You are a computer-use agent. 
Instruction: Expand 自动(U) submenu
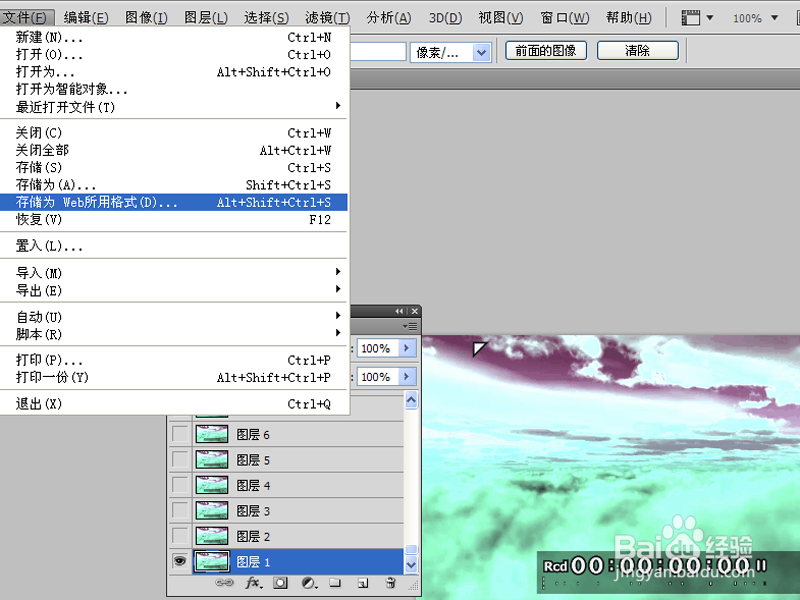point(173,317)
